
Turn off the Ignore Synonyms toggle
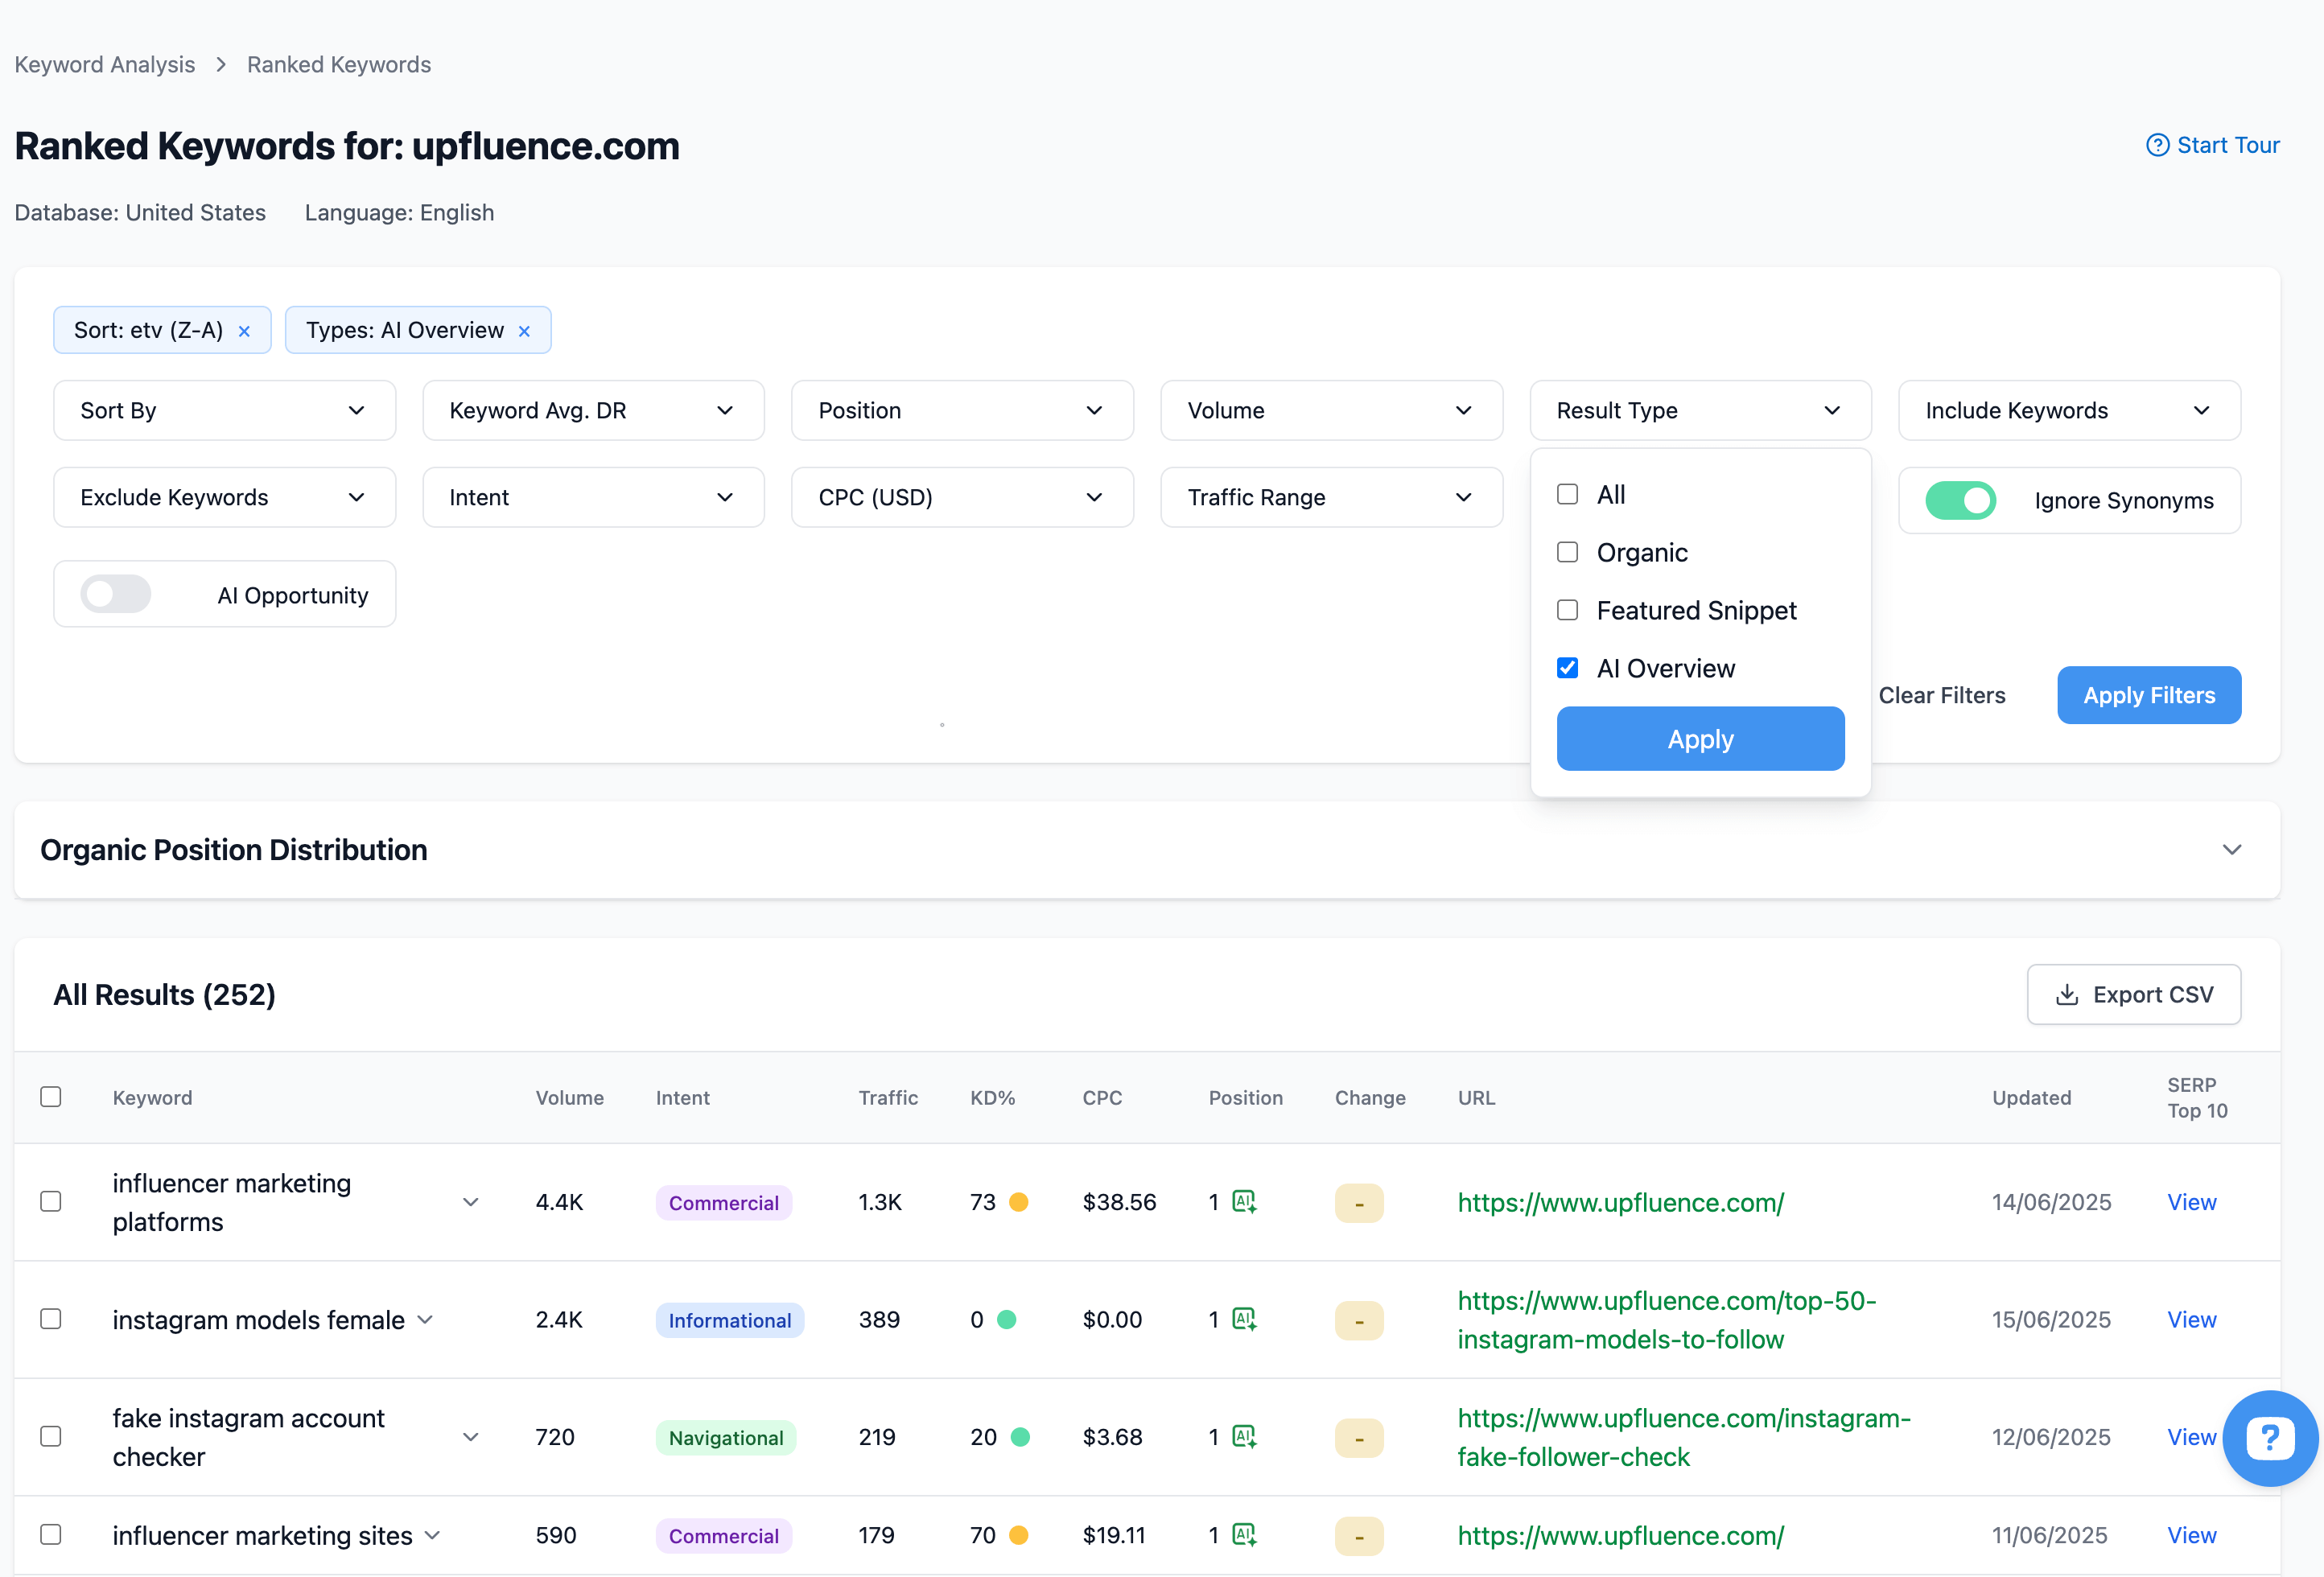point(1960,500)
